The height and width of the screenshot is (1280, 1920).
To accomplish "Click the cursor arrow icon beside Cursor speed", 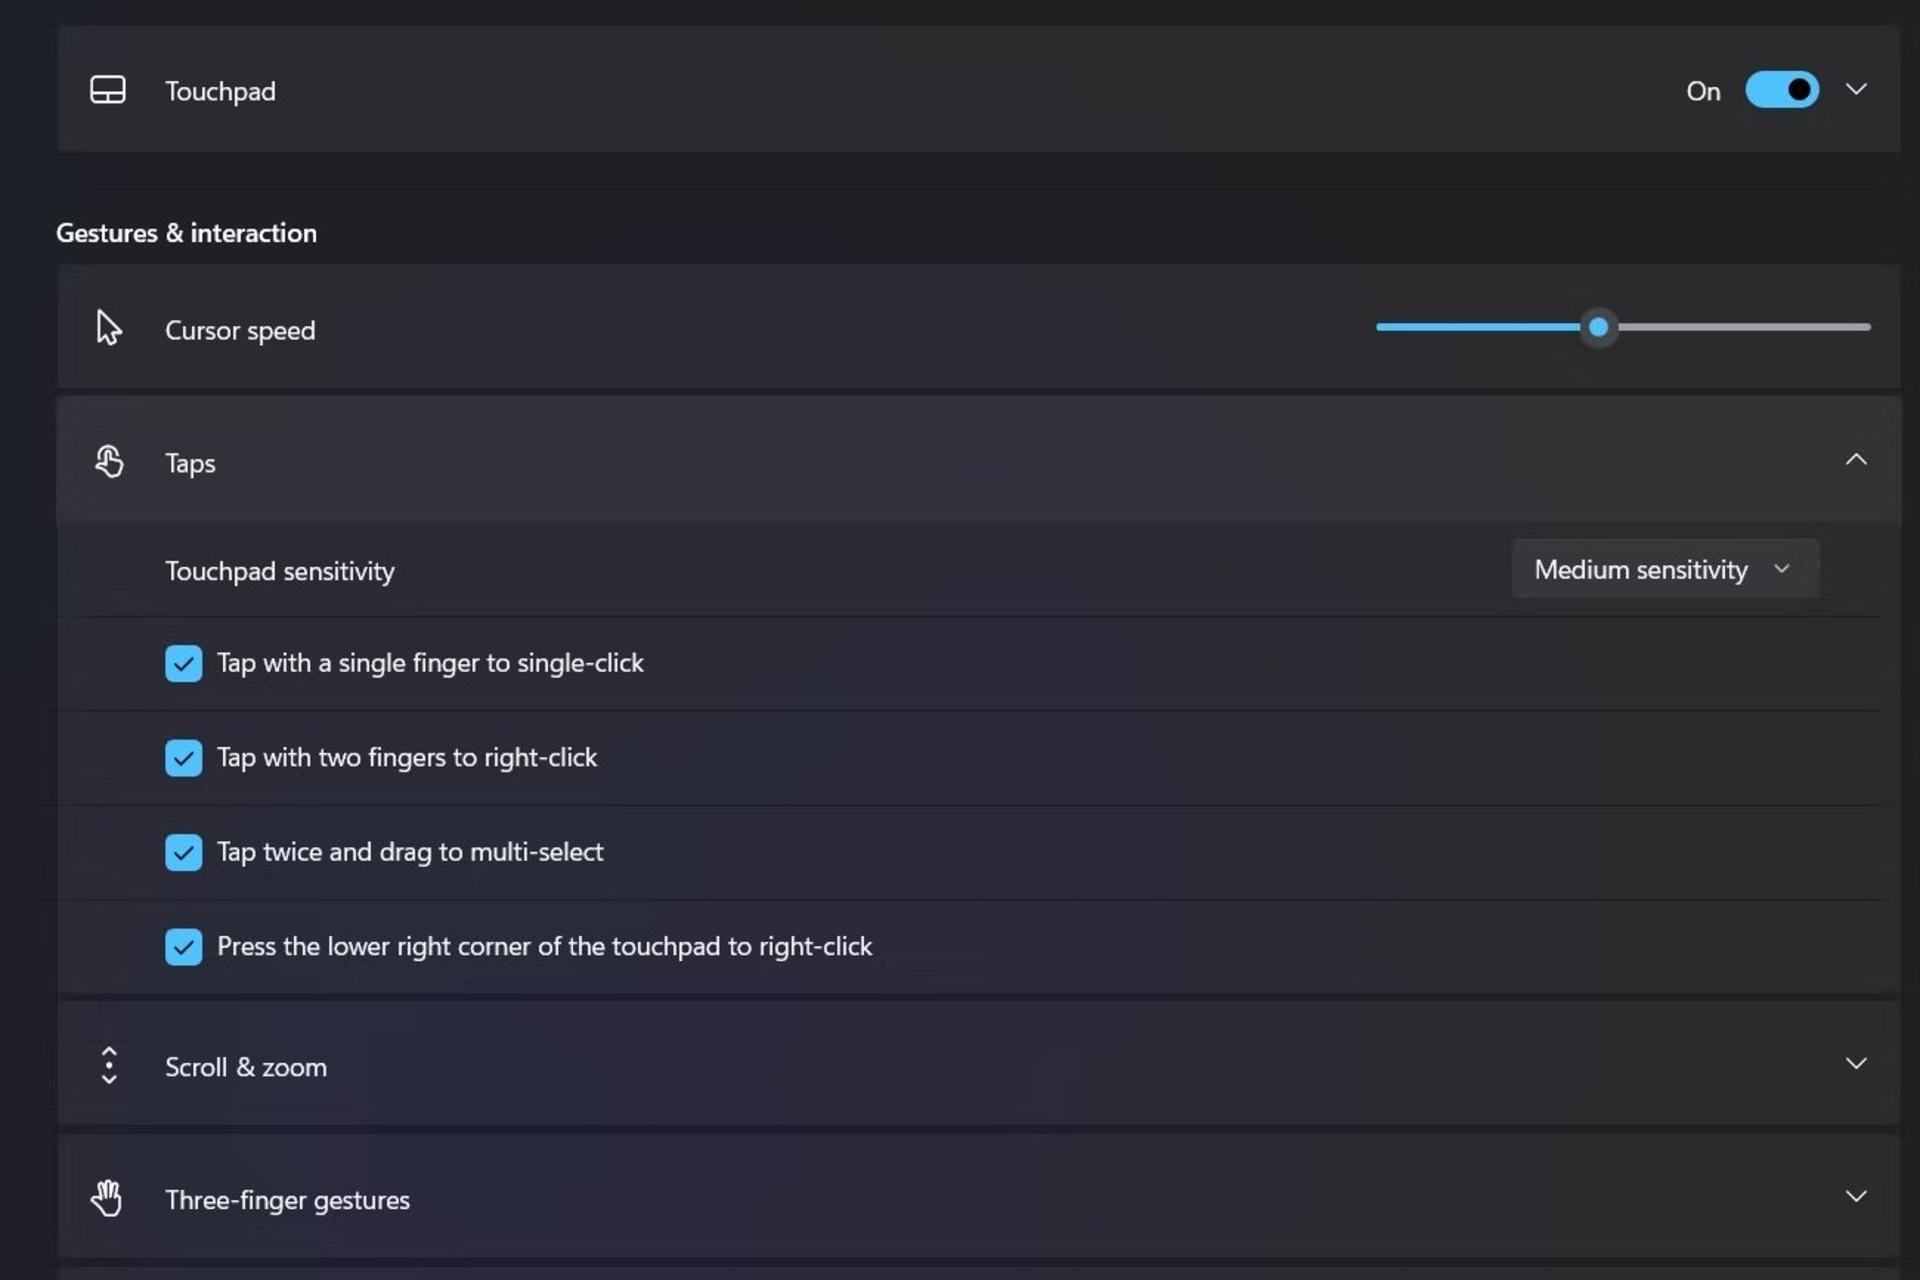I will 108,328.
